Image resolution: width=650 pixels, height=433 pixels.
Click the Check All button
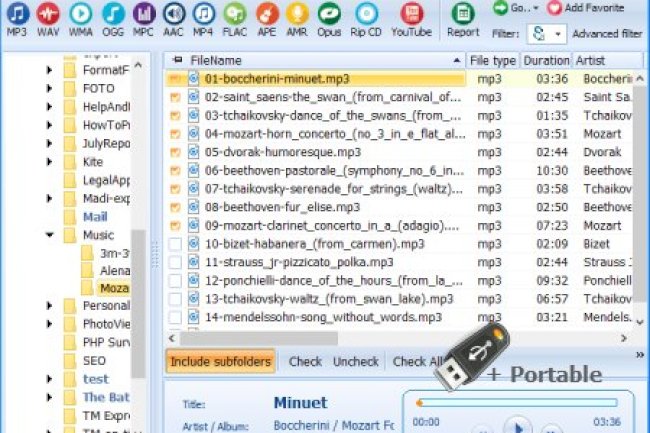(417, 361)
